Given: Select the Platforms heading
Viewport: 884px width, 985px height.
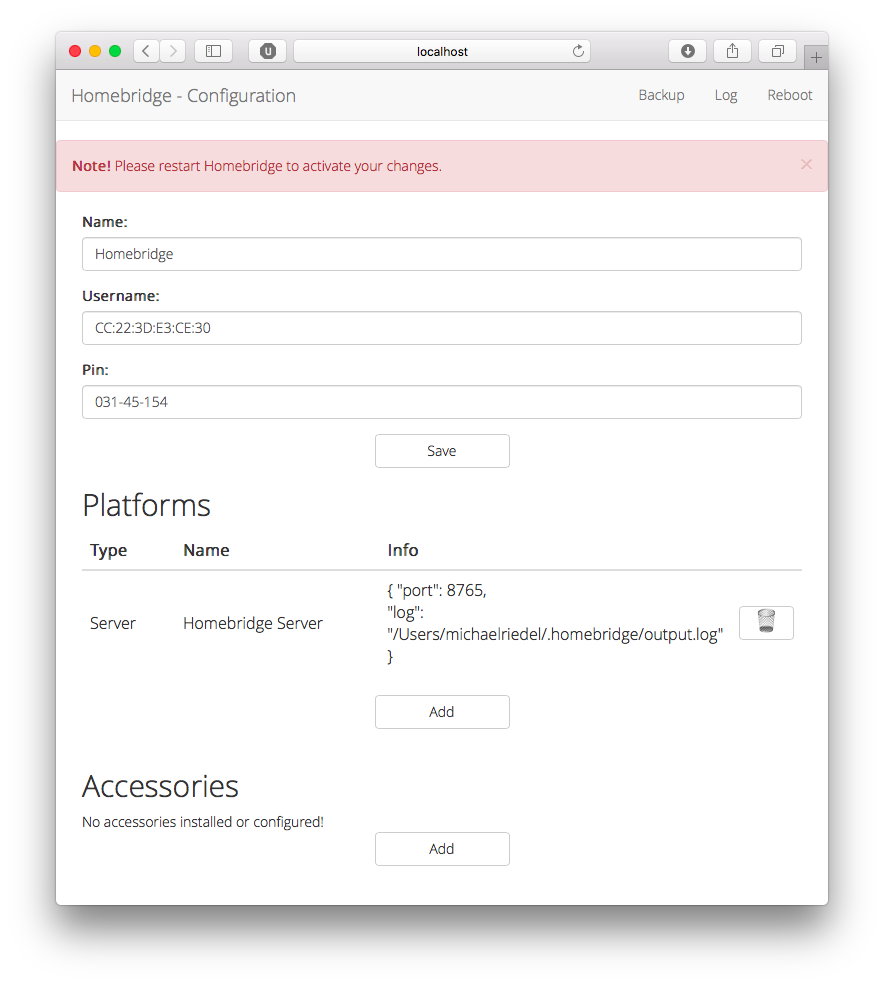Looking at the screenshot, I should coord(146,505).
